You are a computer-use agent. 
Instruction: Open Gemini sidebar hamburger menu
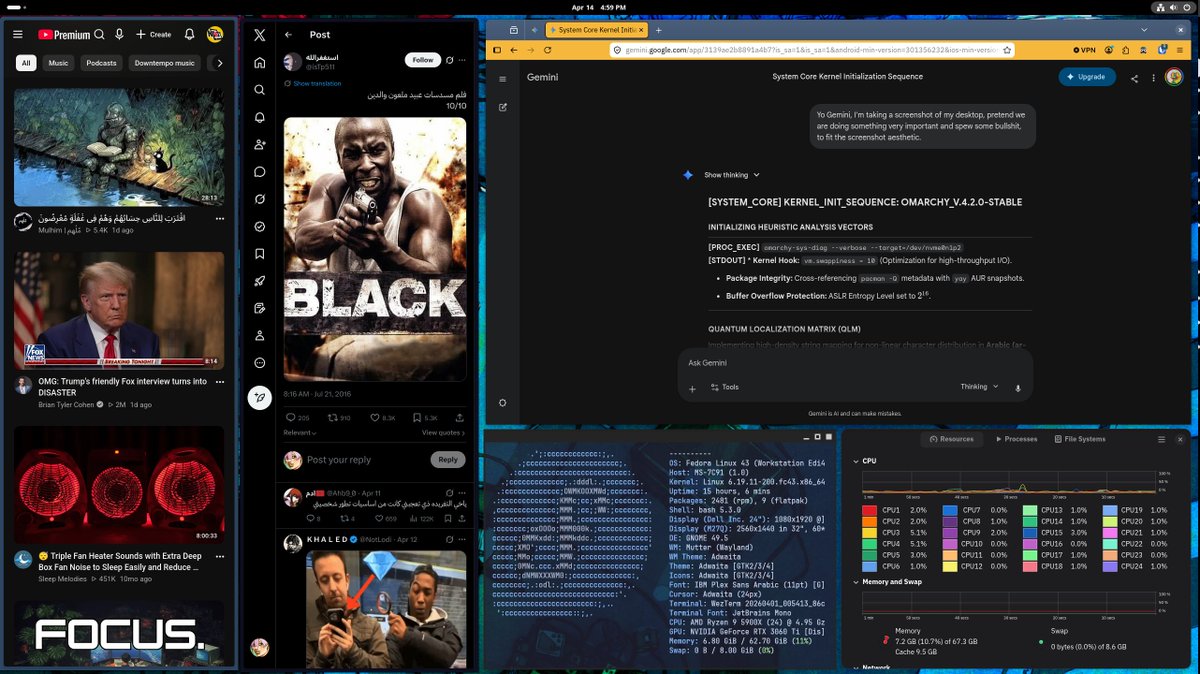[x=503, y=78]
